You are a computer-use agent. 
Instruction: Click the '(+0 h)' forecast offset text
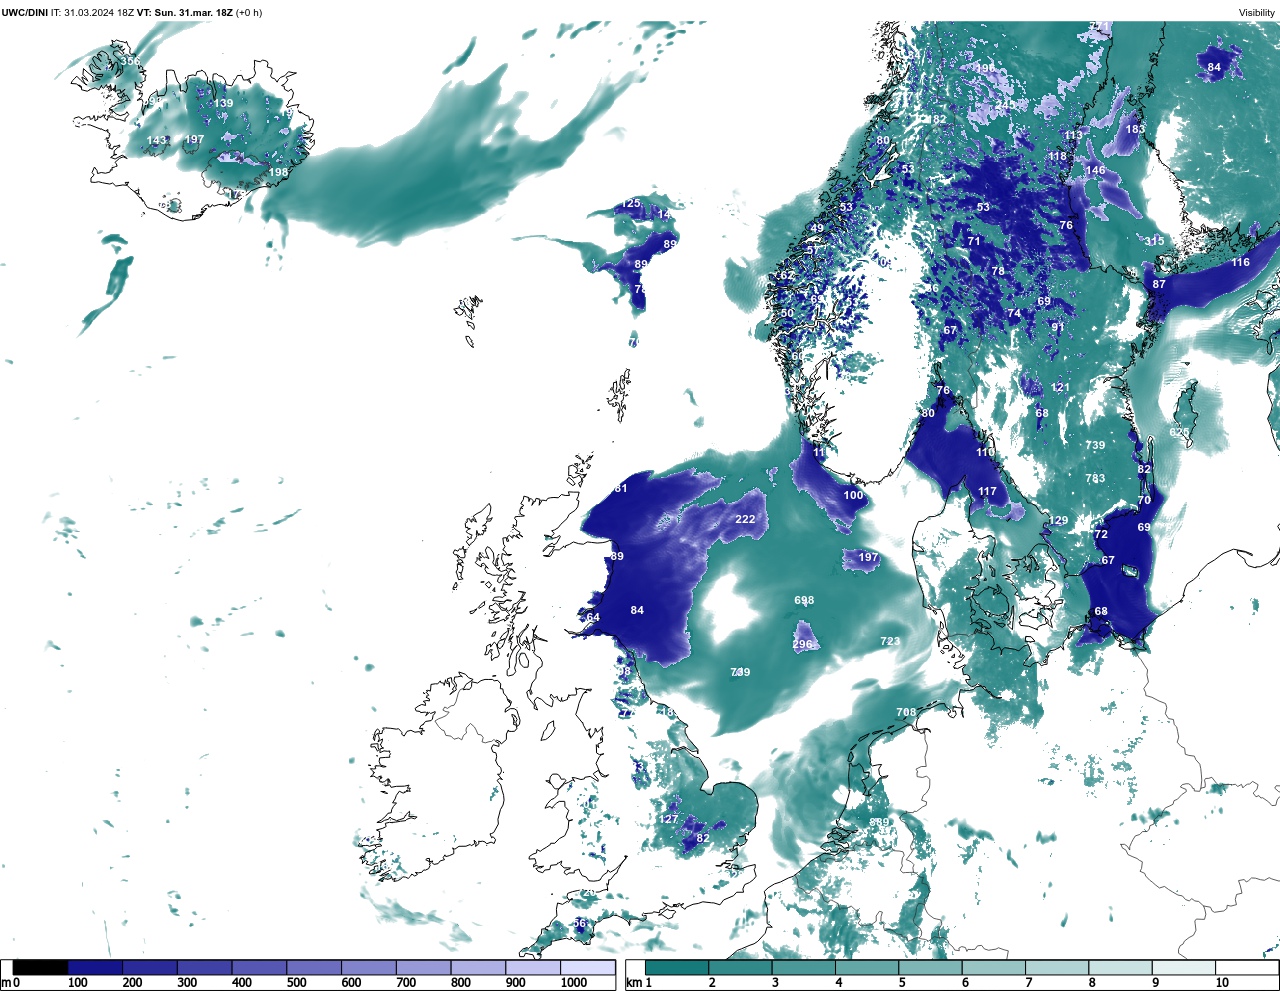coord(249,12)
